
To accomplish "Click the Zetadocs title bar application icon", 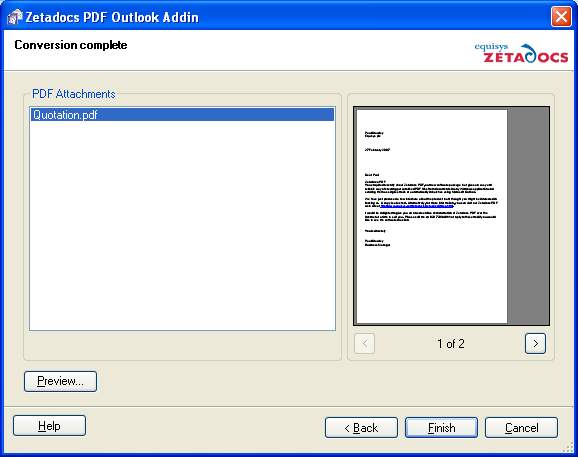I will point(15,17).
